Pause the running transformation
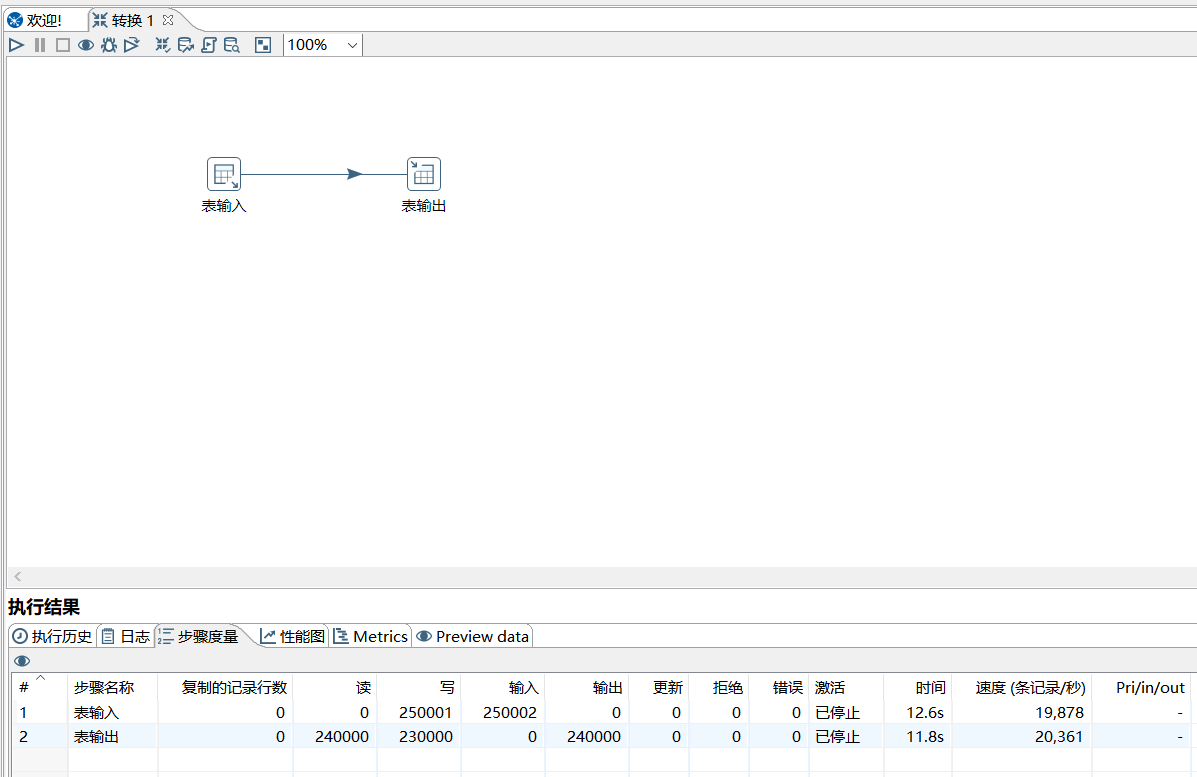Viewport: 1197px width, 777px height. pos(40,45)
